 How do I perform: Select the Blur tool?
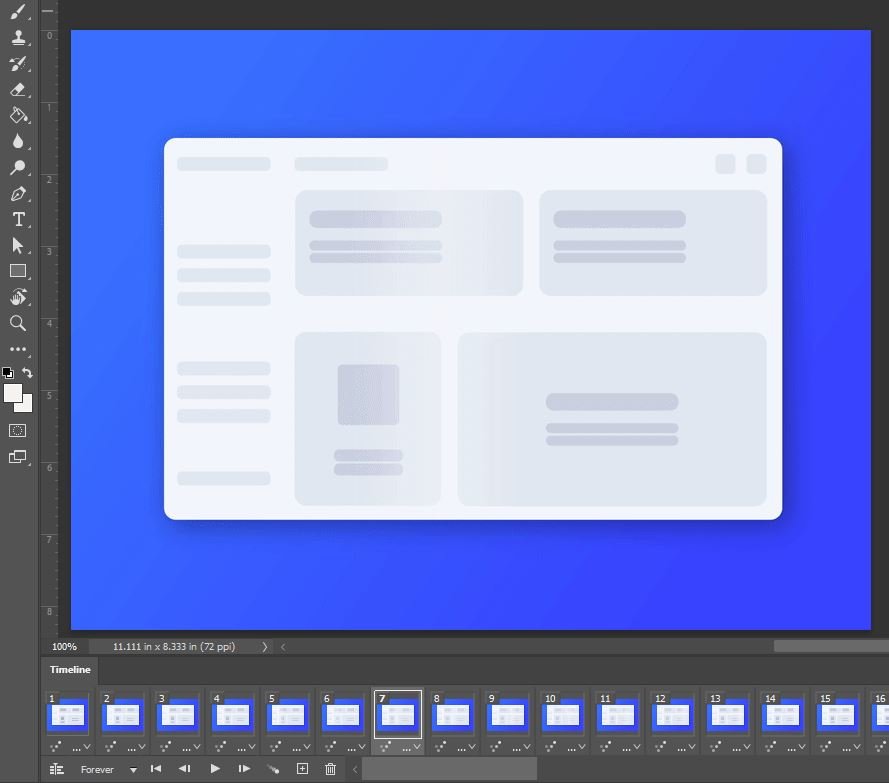18,141
